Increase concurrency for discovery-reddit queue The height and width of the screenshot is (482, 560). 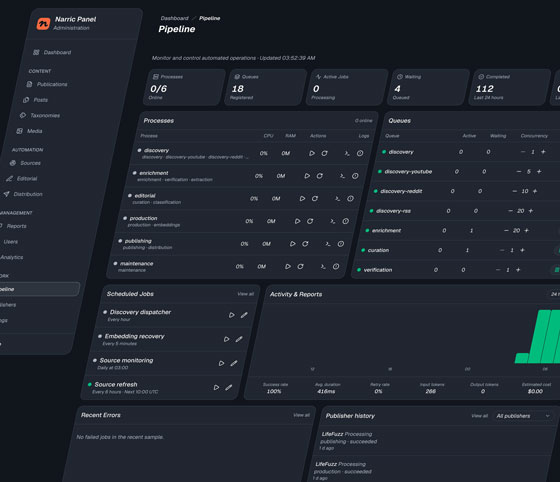click(535, 191)
